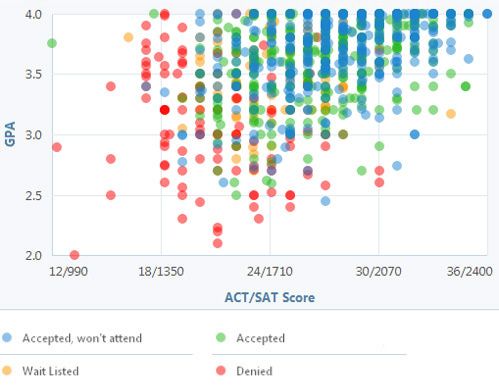Toggle the "Accepted" legend label
The image size is (499, 387).
pos(260,338)
